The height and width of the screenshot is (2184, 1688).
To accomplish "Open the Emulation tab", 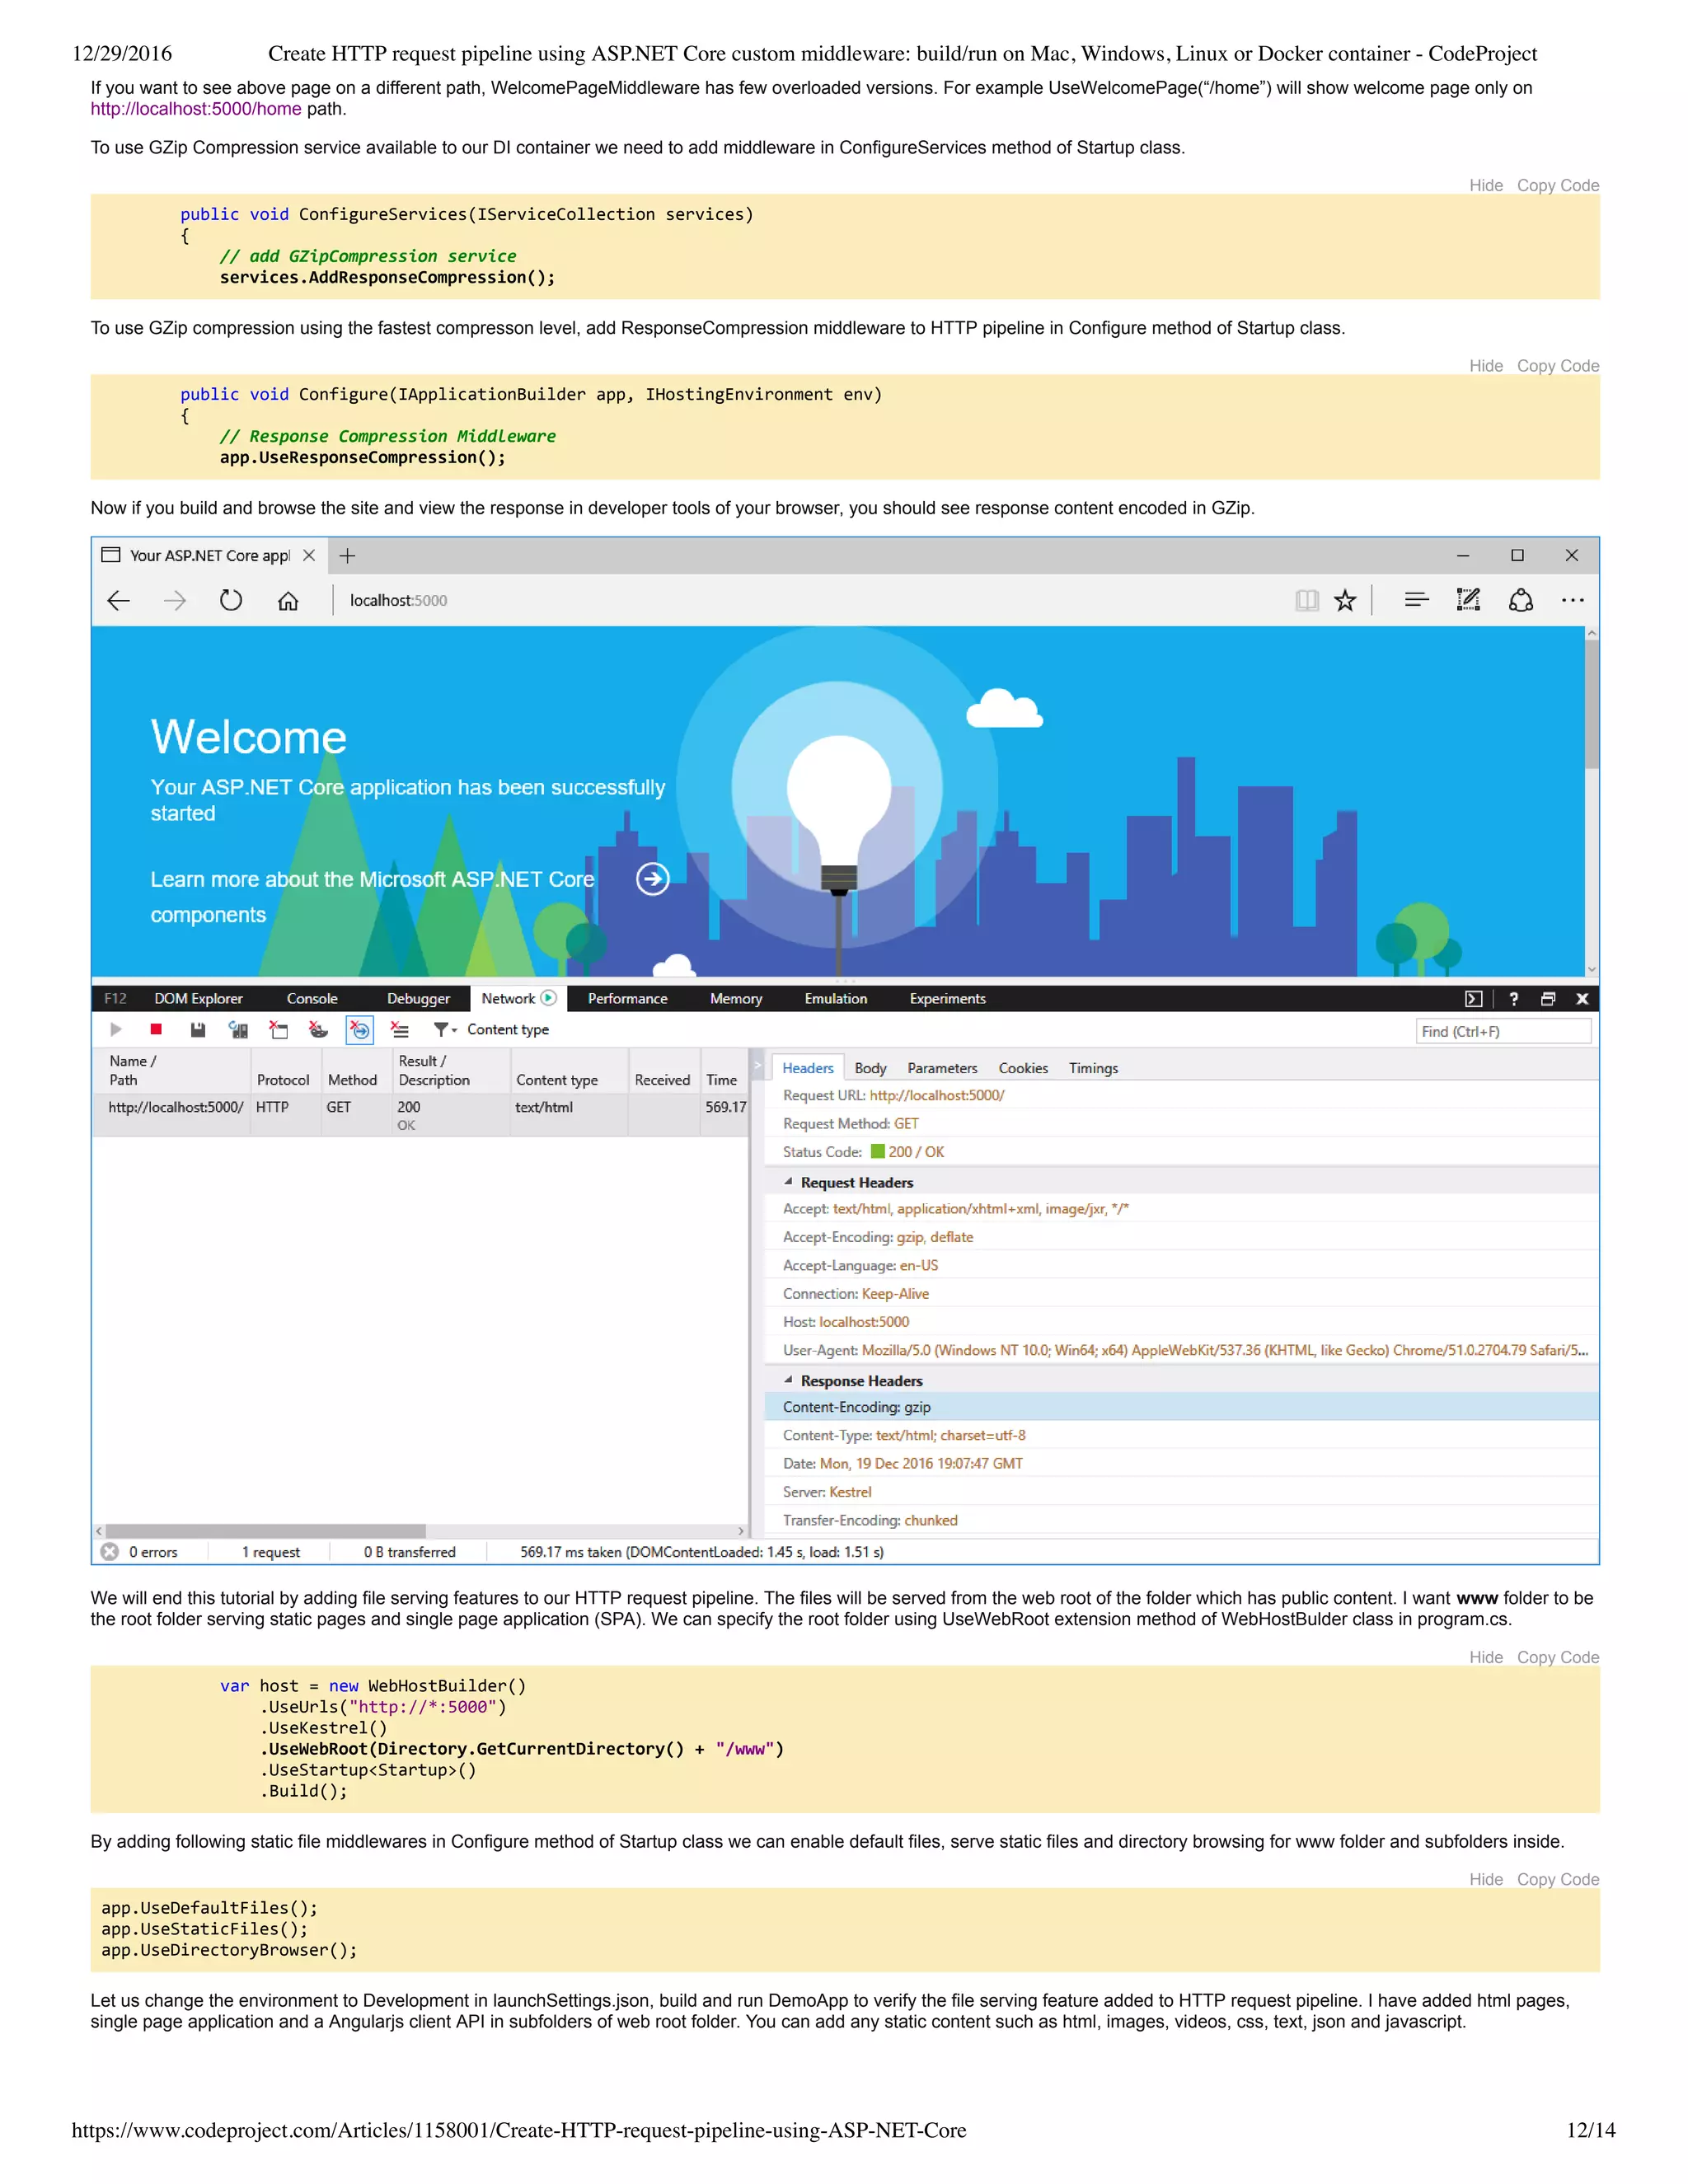I will (836, 998).
